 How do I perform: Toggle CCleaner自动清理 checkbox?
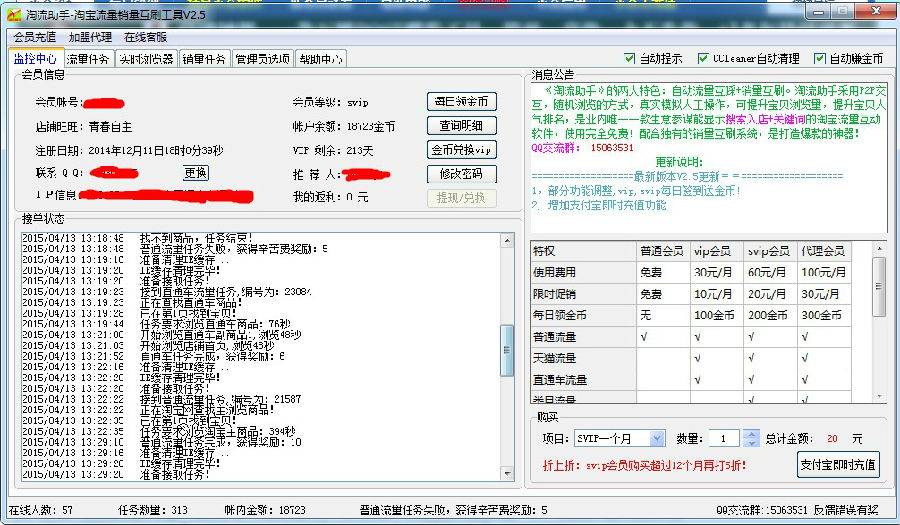pos(703,58)
